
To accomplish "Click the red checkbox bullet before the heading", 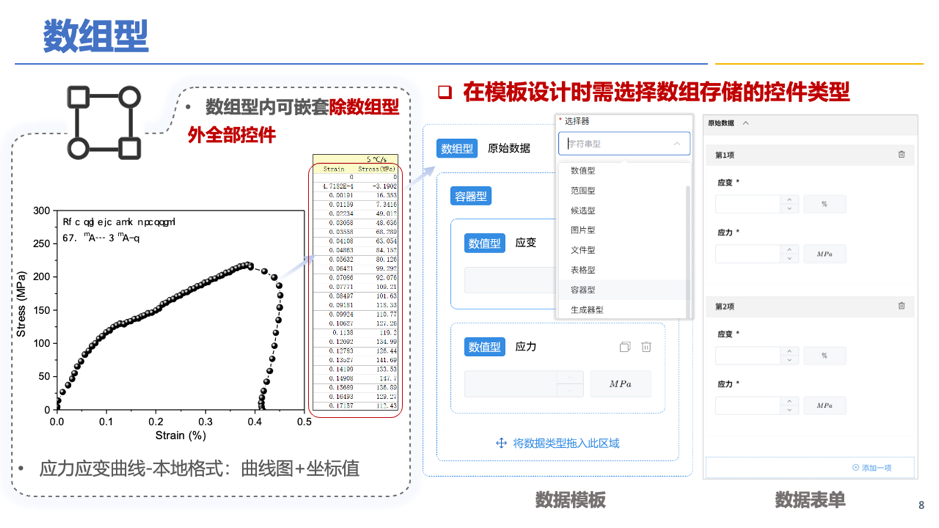I will pyautogui.click(x=445, y=93).
